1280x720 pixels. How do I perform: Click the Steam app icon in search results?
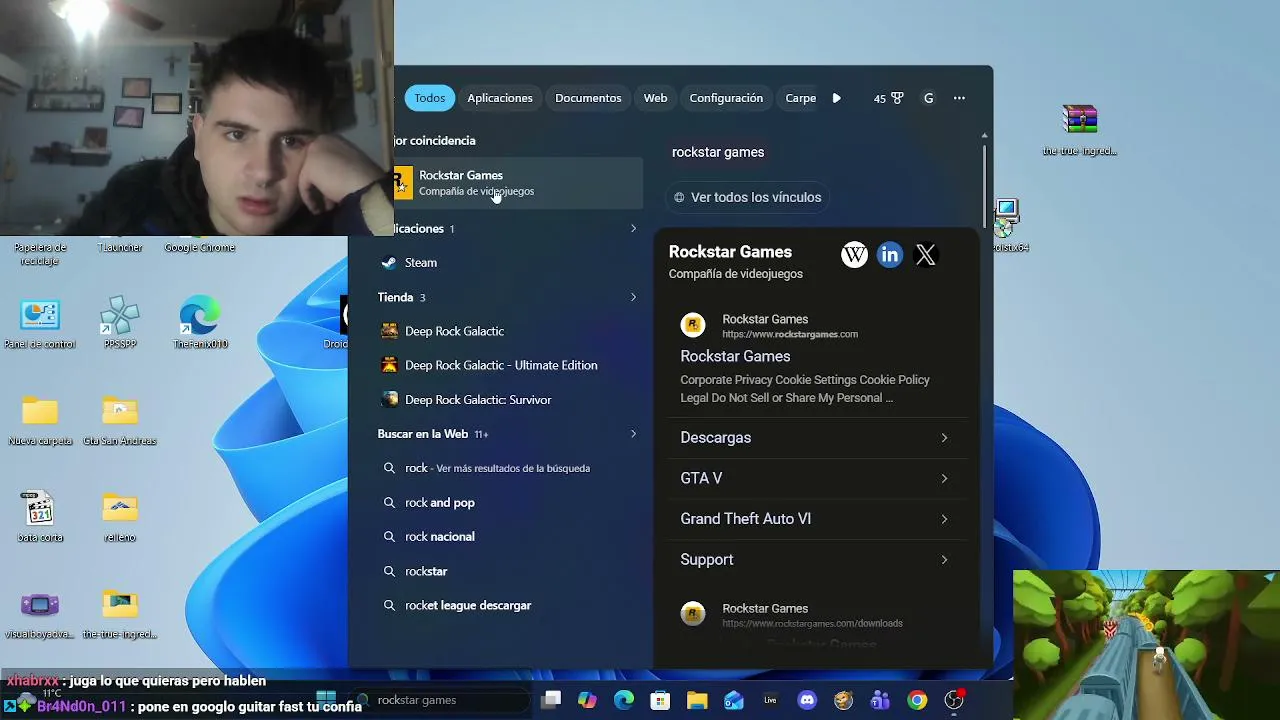click(x=389, y=263)
